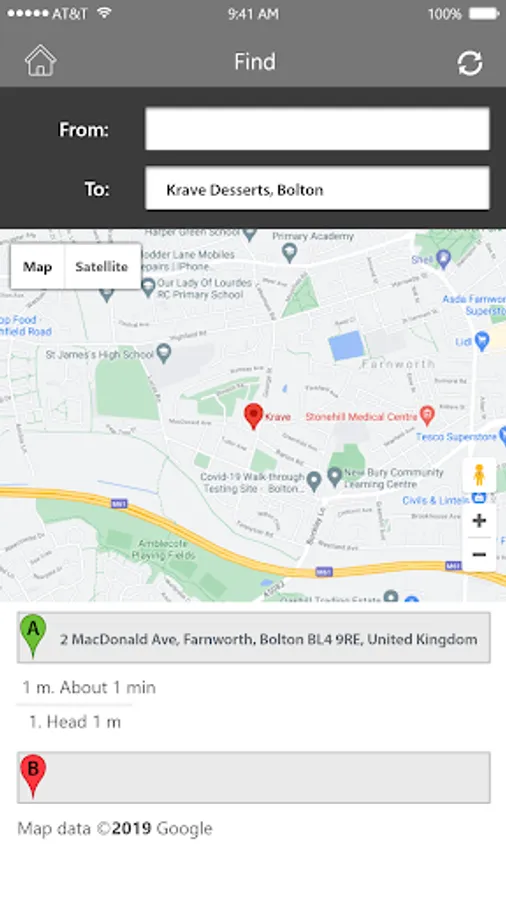Tap the St James's High School pin
Viewport: 506px width, 900px height.
(164, 353)
